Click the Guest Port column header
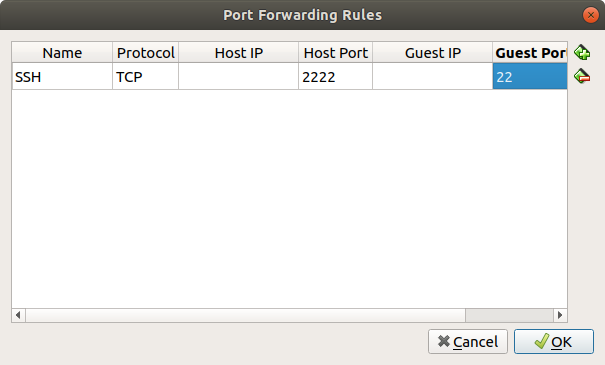Screen dimensions: 605x365 tap(530, 53)
